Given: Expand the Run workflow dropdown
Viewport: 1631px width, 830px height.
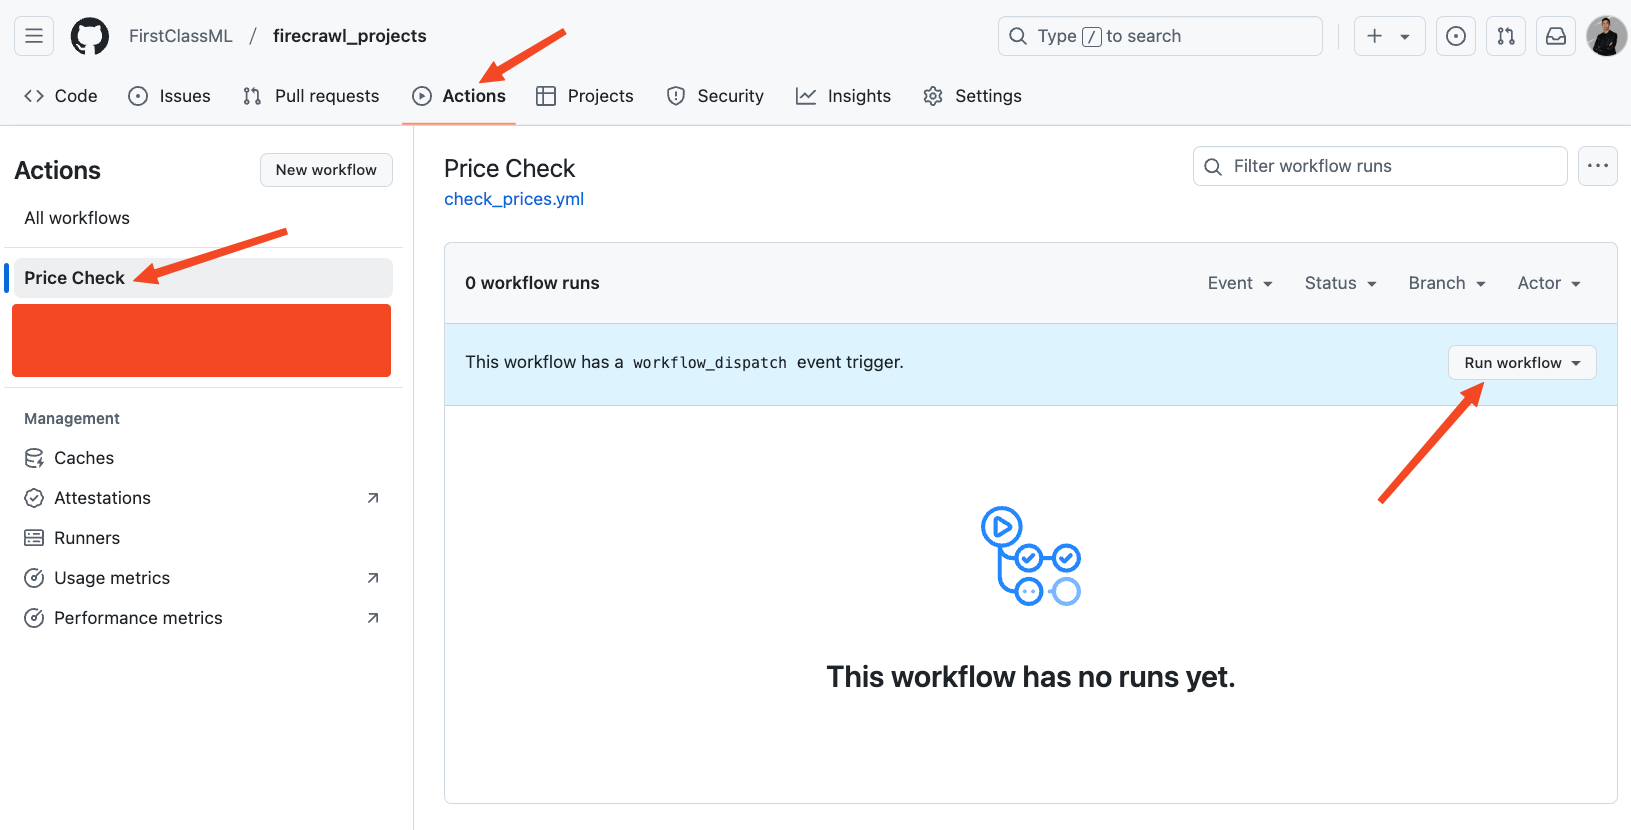Looking at the screenshot, I should click(x=1521, y=363).
